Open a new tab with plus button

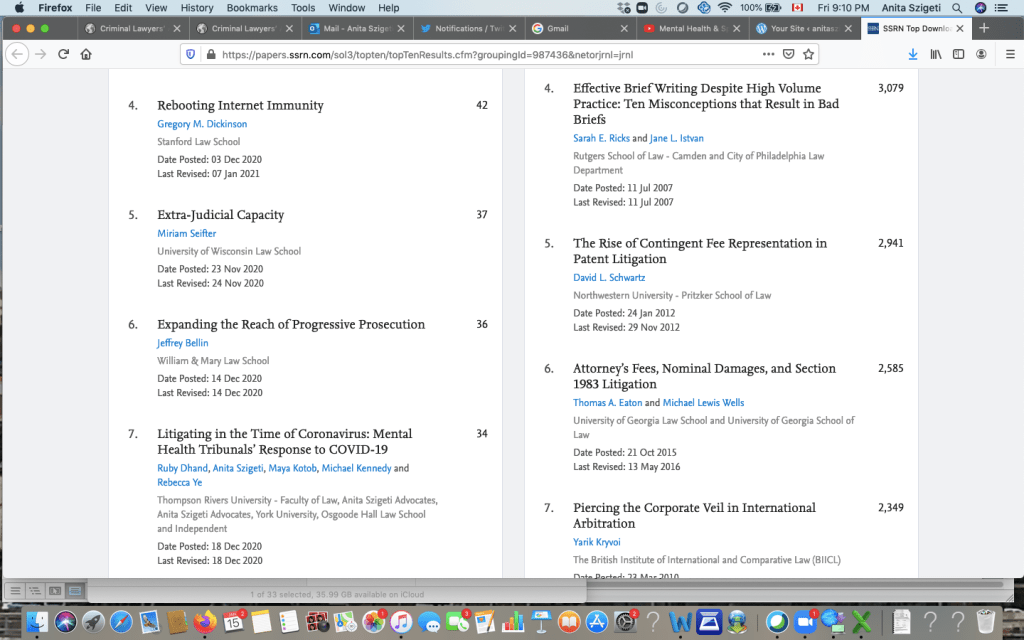click(985, 28)
